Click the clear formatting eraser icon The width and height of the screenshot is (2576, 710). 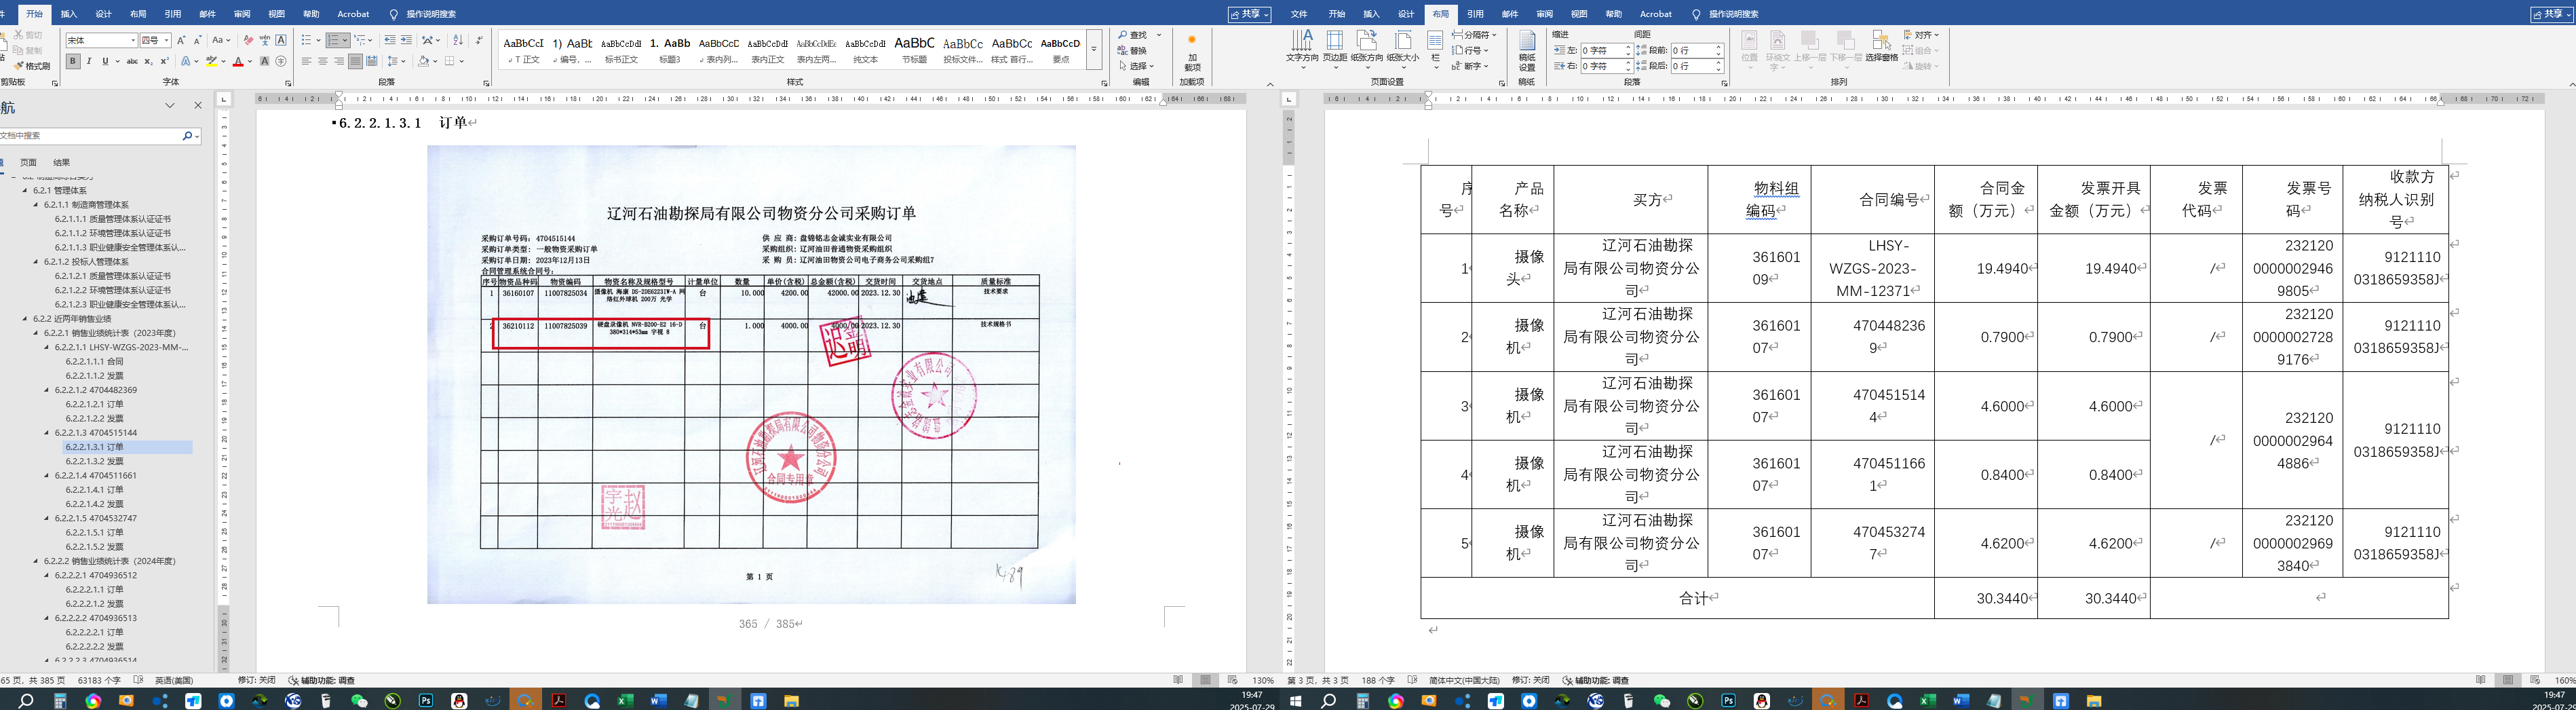[x=248, y=40]
